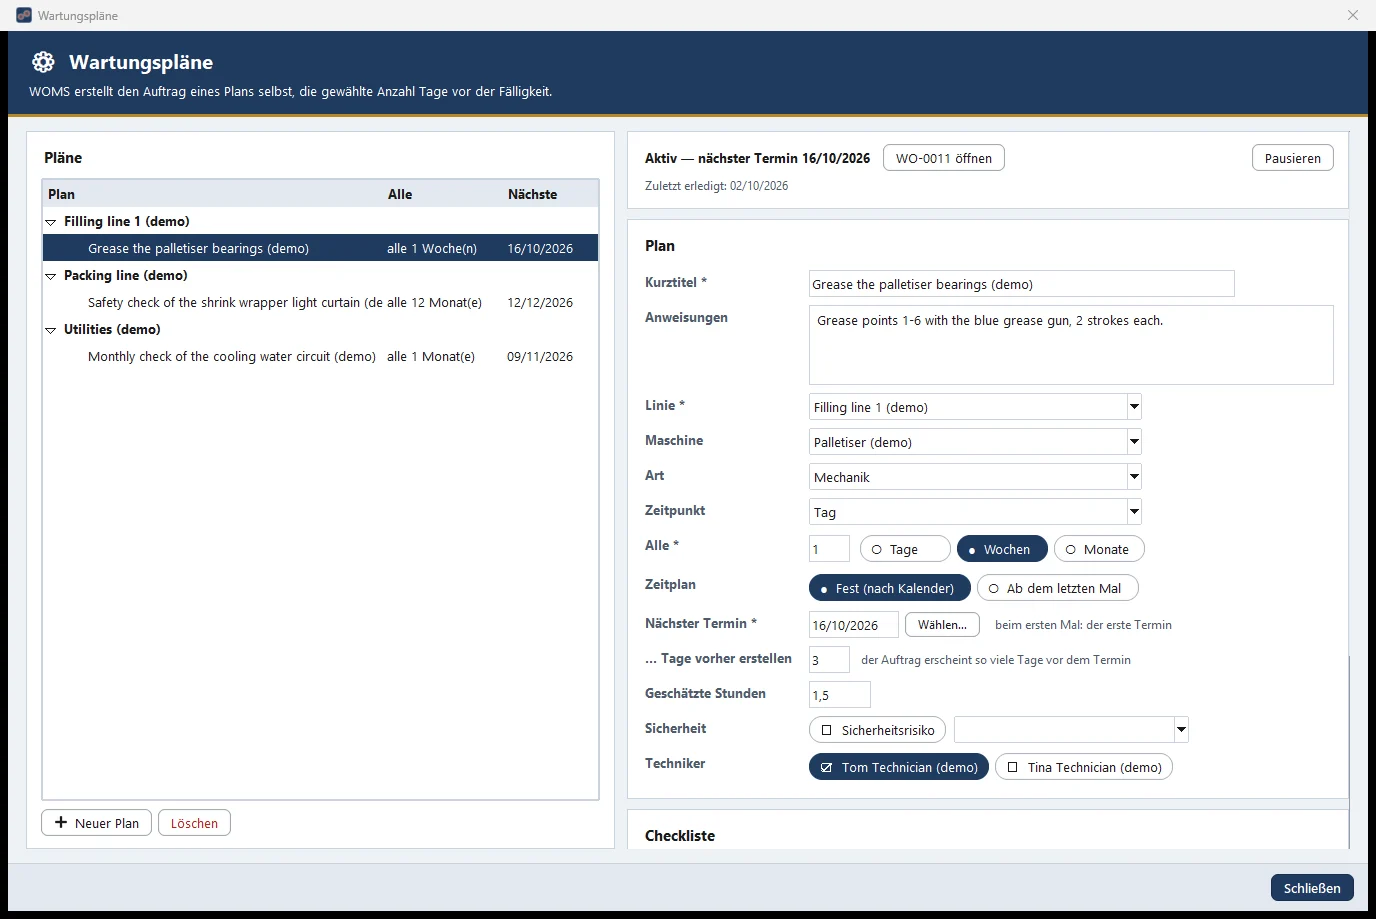Select the Wochen interval option
This screenshot has height=919, width=1376.
click(1002, 549)
